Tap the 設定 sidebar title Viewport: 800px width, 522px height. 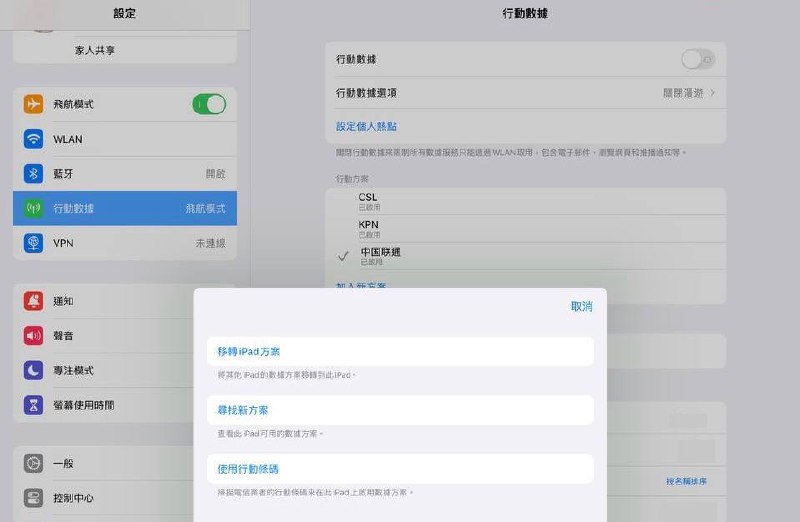click(124, 13)
